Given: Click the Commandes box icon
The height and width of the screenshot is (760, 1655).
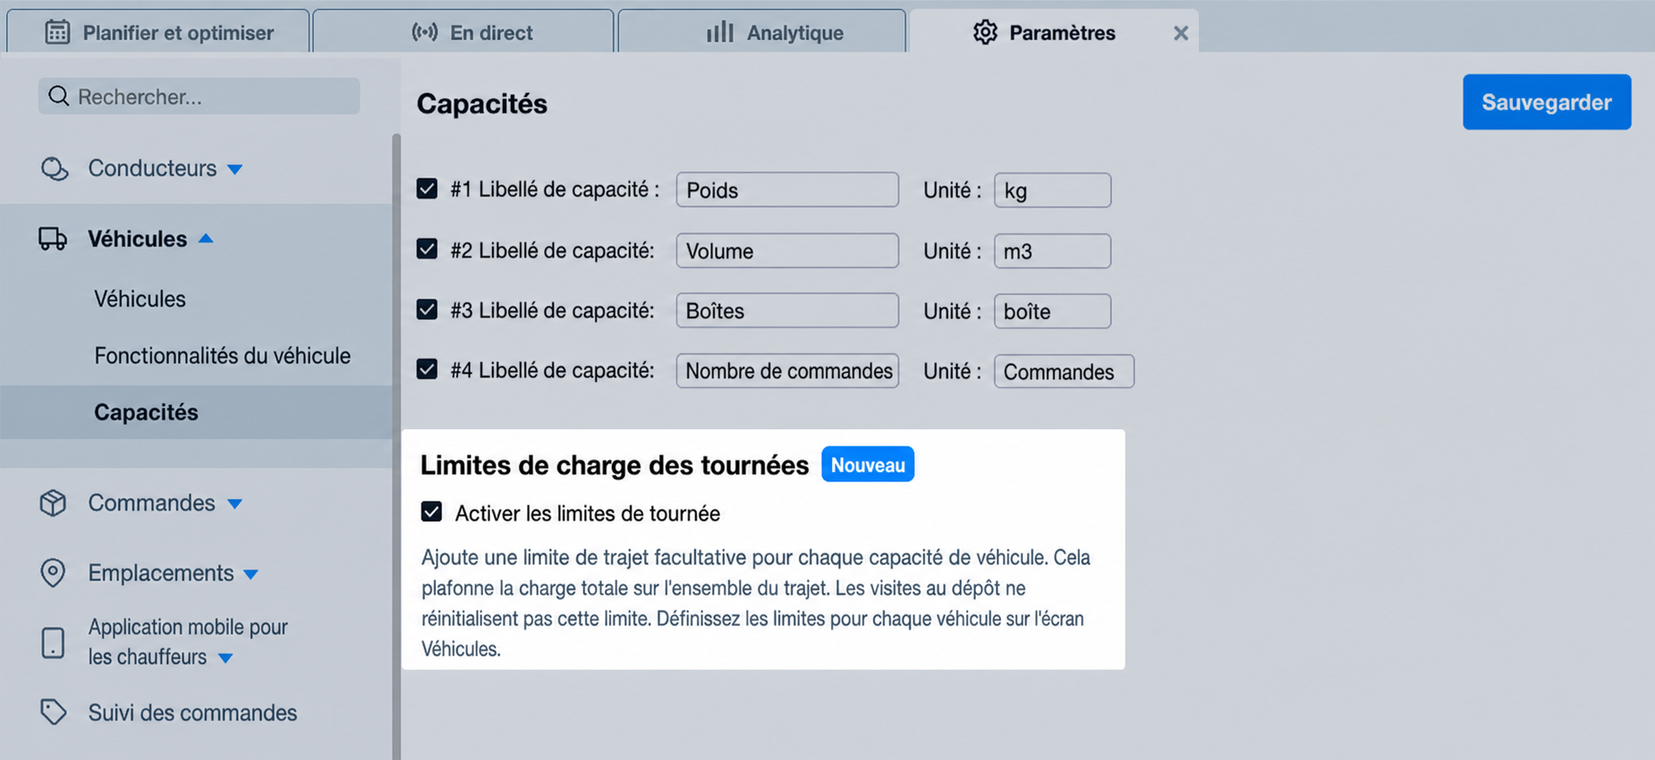Looking at the screenshot, I should point(53,503).
